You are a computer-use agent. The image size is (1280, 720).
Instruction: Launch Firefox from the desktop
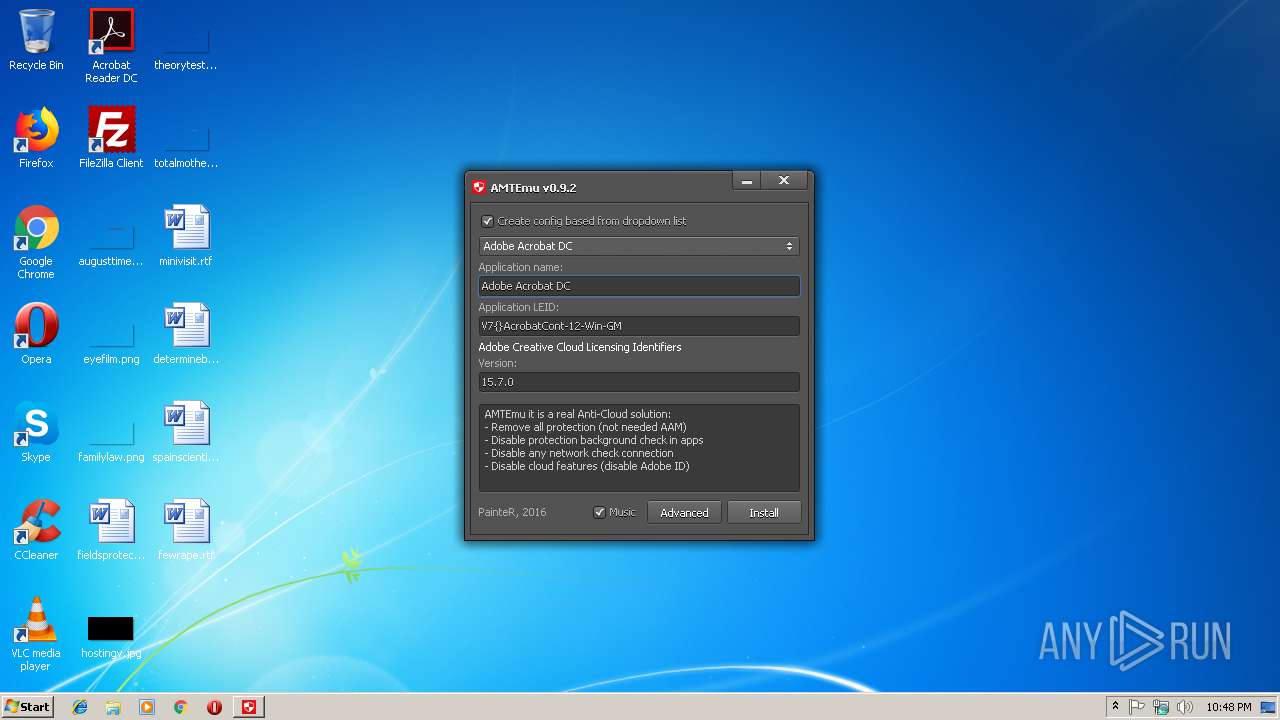tap(36, 138)
